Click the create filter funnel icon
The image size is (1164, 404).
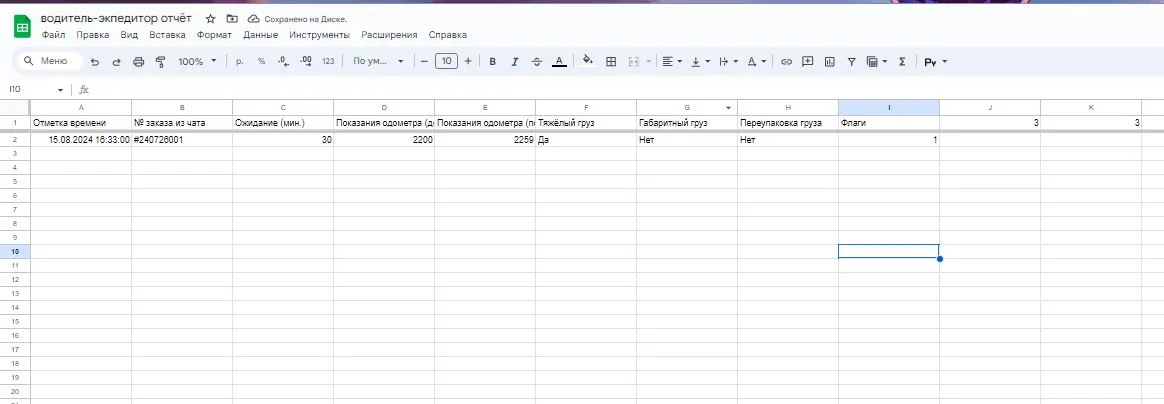point(851,62)
